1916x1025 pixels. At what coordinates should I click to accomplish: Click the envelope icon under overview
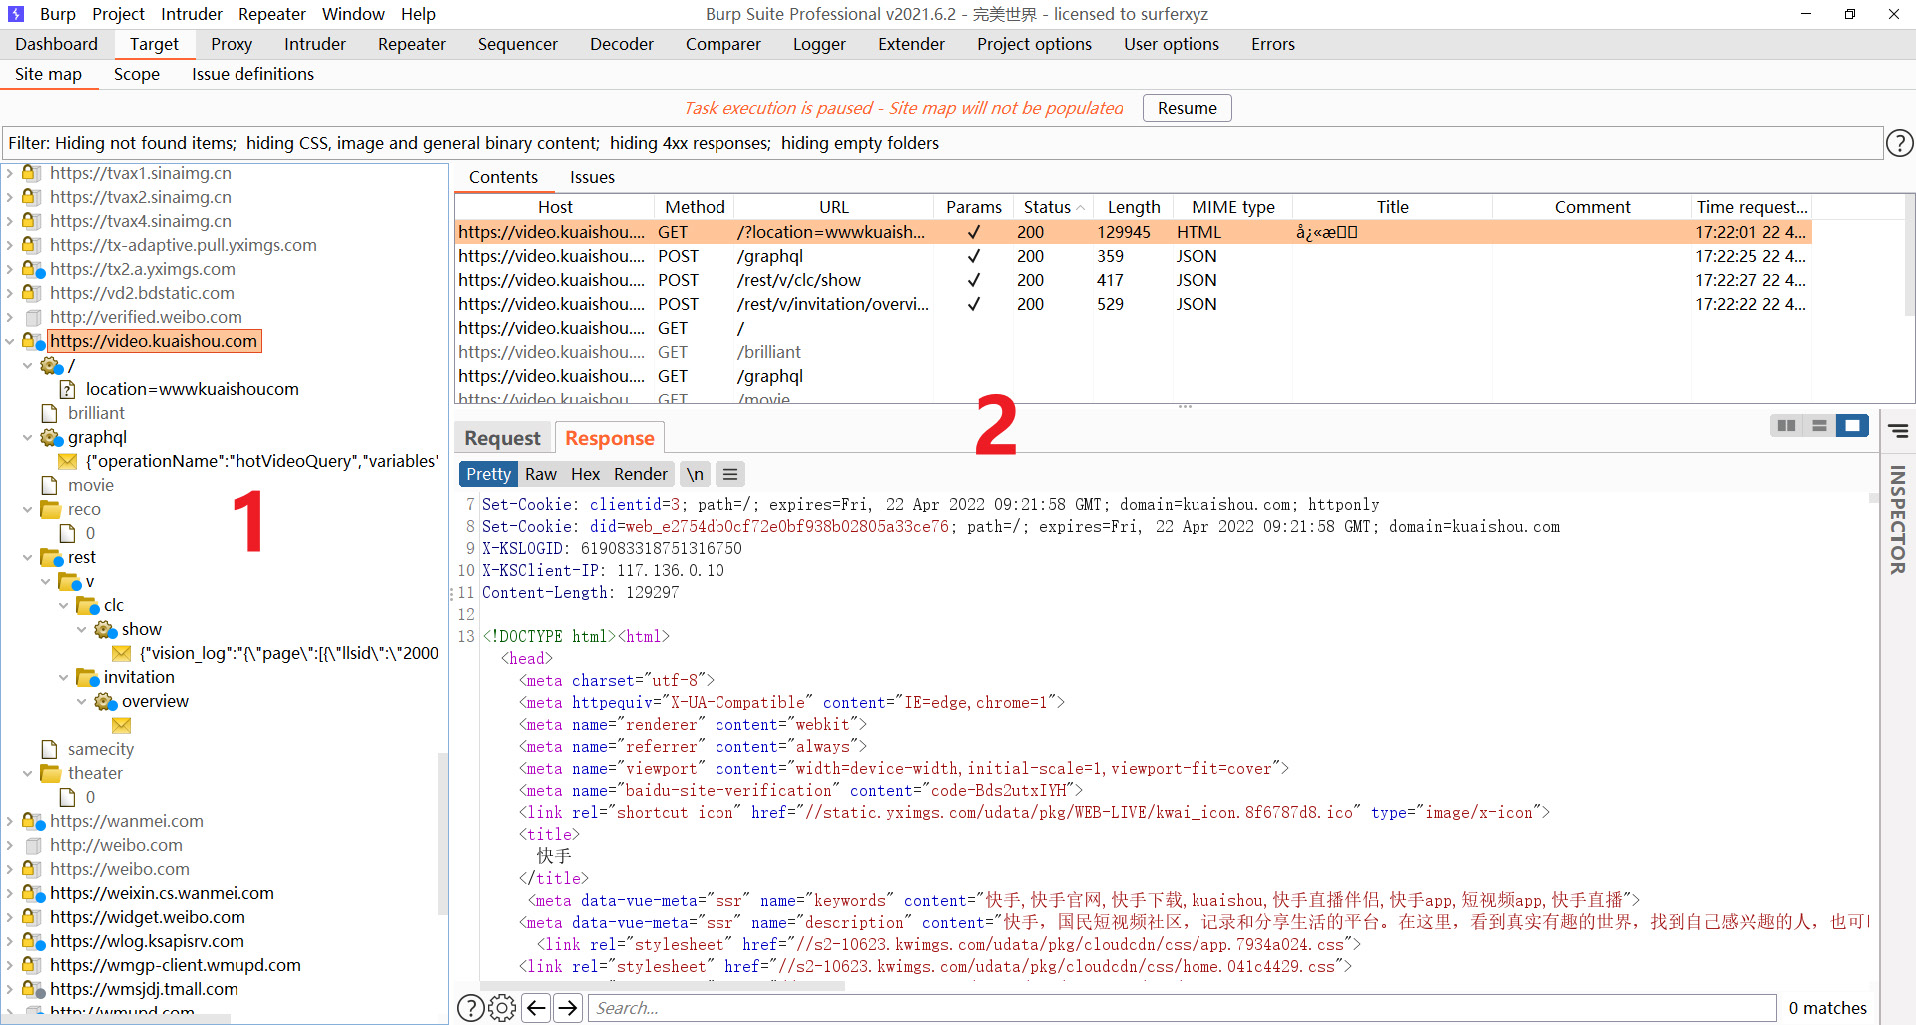122,725
